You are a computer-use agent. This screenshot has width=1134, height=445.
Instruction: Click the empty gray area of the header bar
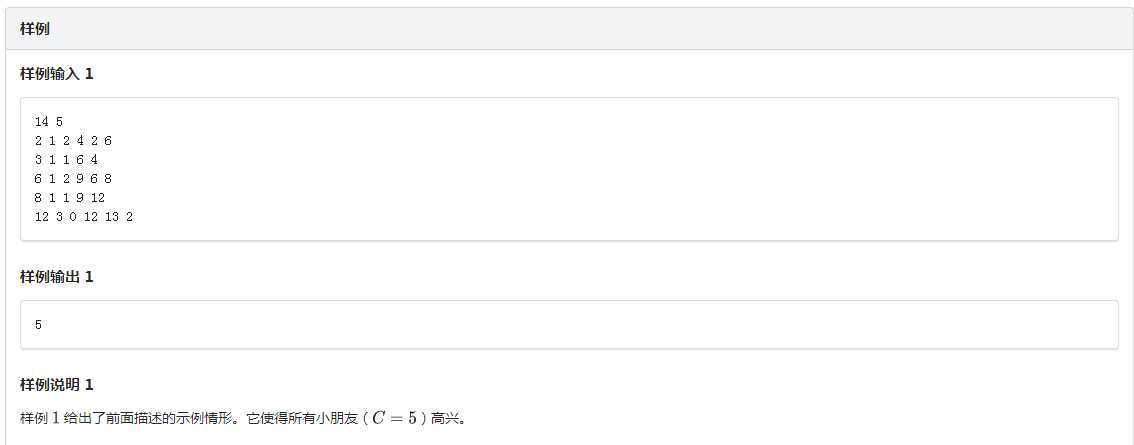[x=600, y=29]
